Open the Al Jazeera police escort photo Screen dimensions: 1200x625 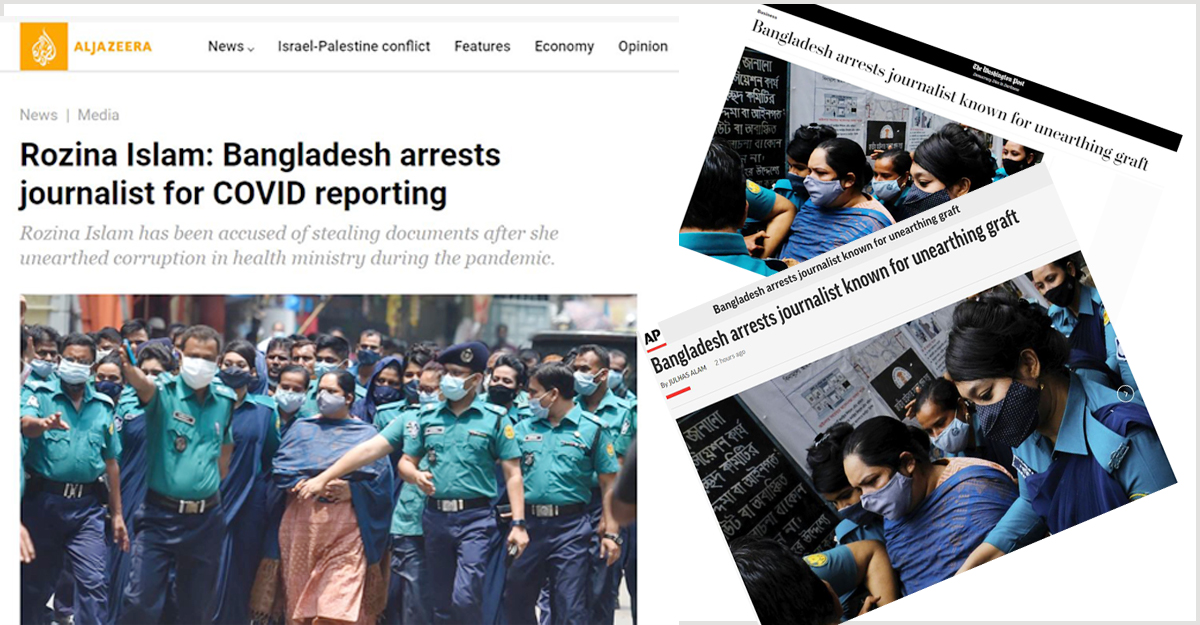(328, 459)
